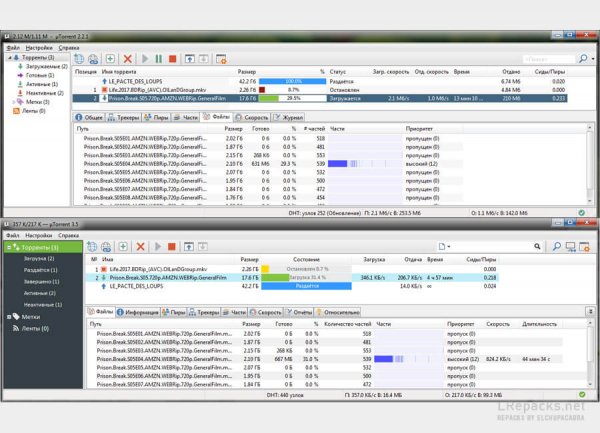Switch to Трекеры tab in uTorrent 2.2.1
Image resolution: width=600 pixels, height=433 pixels.
click(x=124, y=117)
